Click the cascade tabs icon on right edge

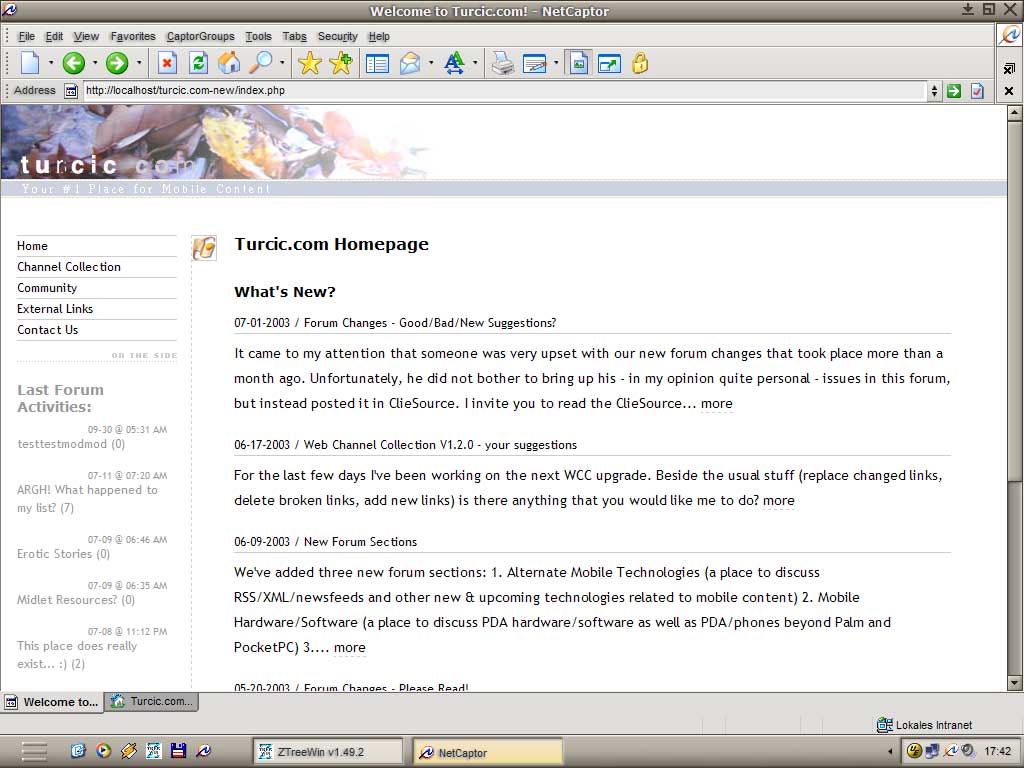(x=1009, y=69)
